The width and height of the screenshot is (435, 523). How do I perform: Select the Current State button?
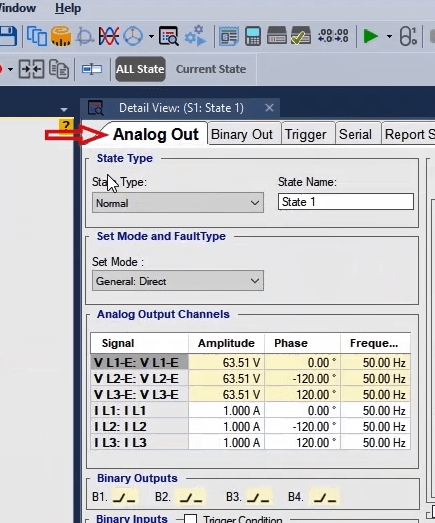point(211,69)
